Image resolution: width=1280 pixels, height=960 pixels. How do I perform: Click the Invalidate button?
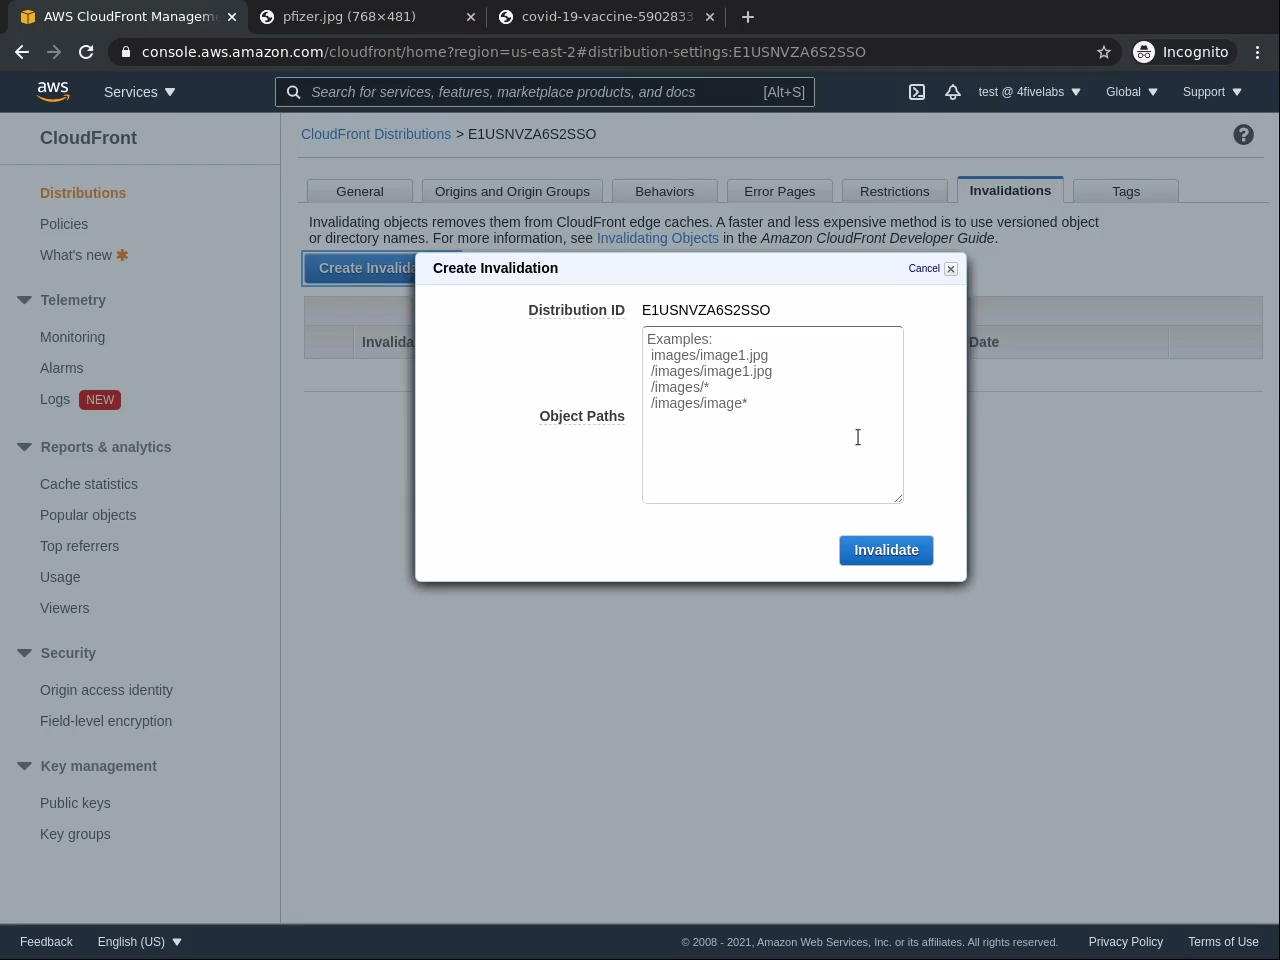(886, 550)
